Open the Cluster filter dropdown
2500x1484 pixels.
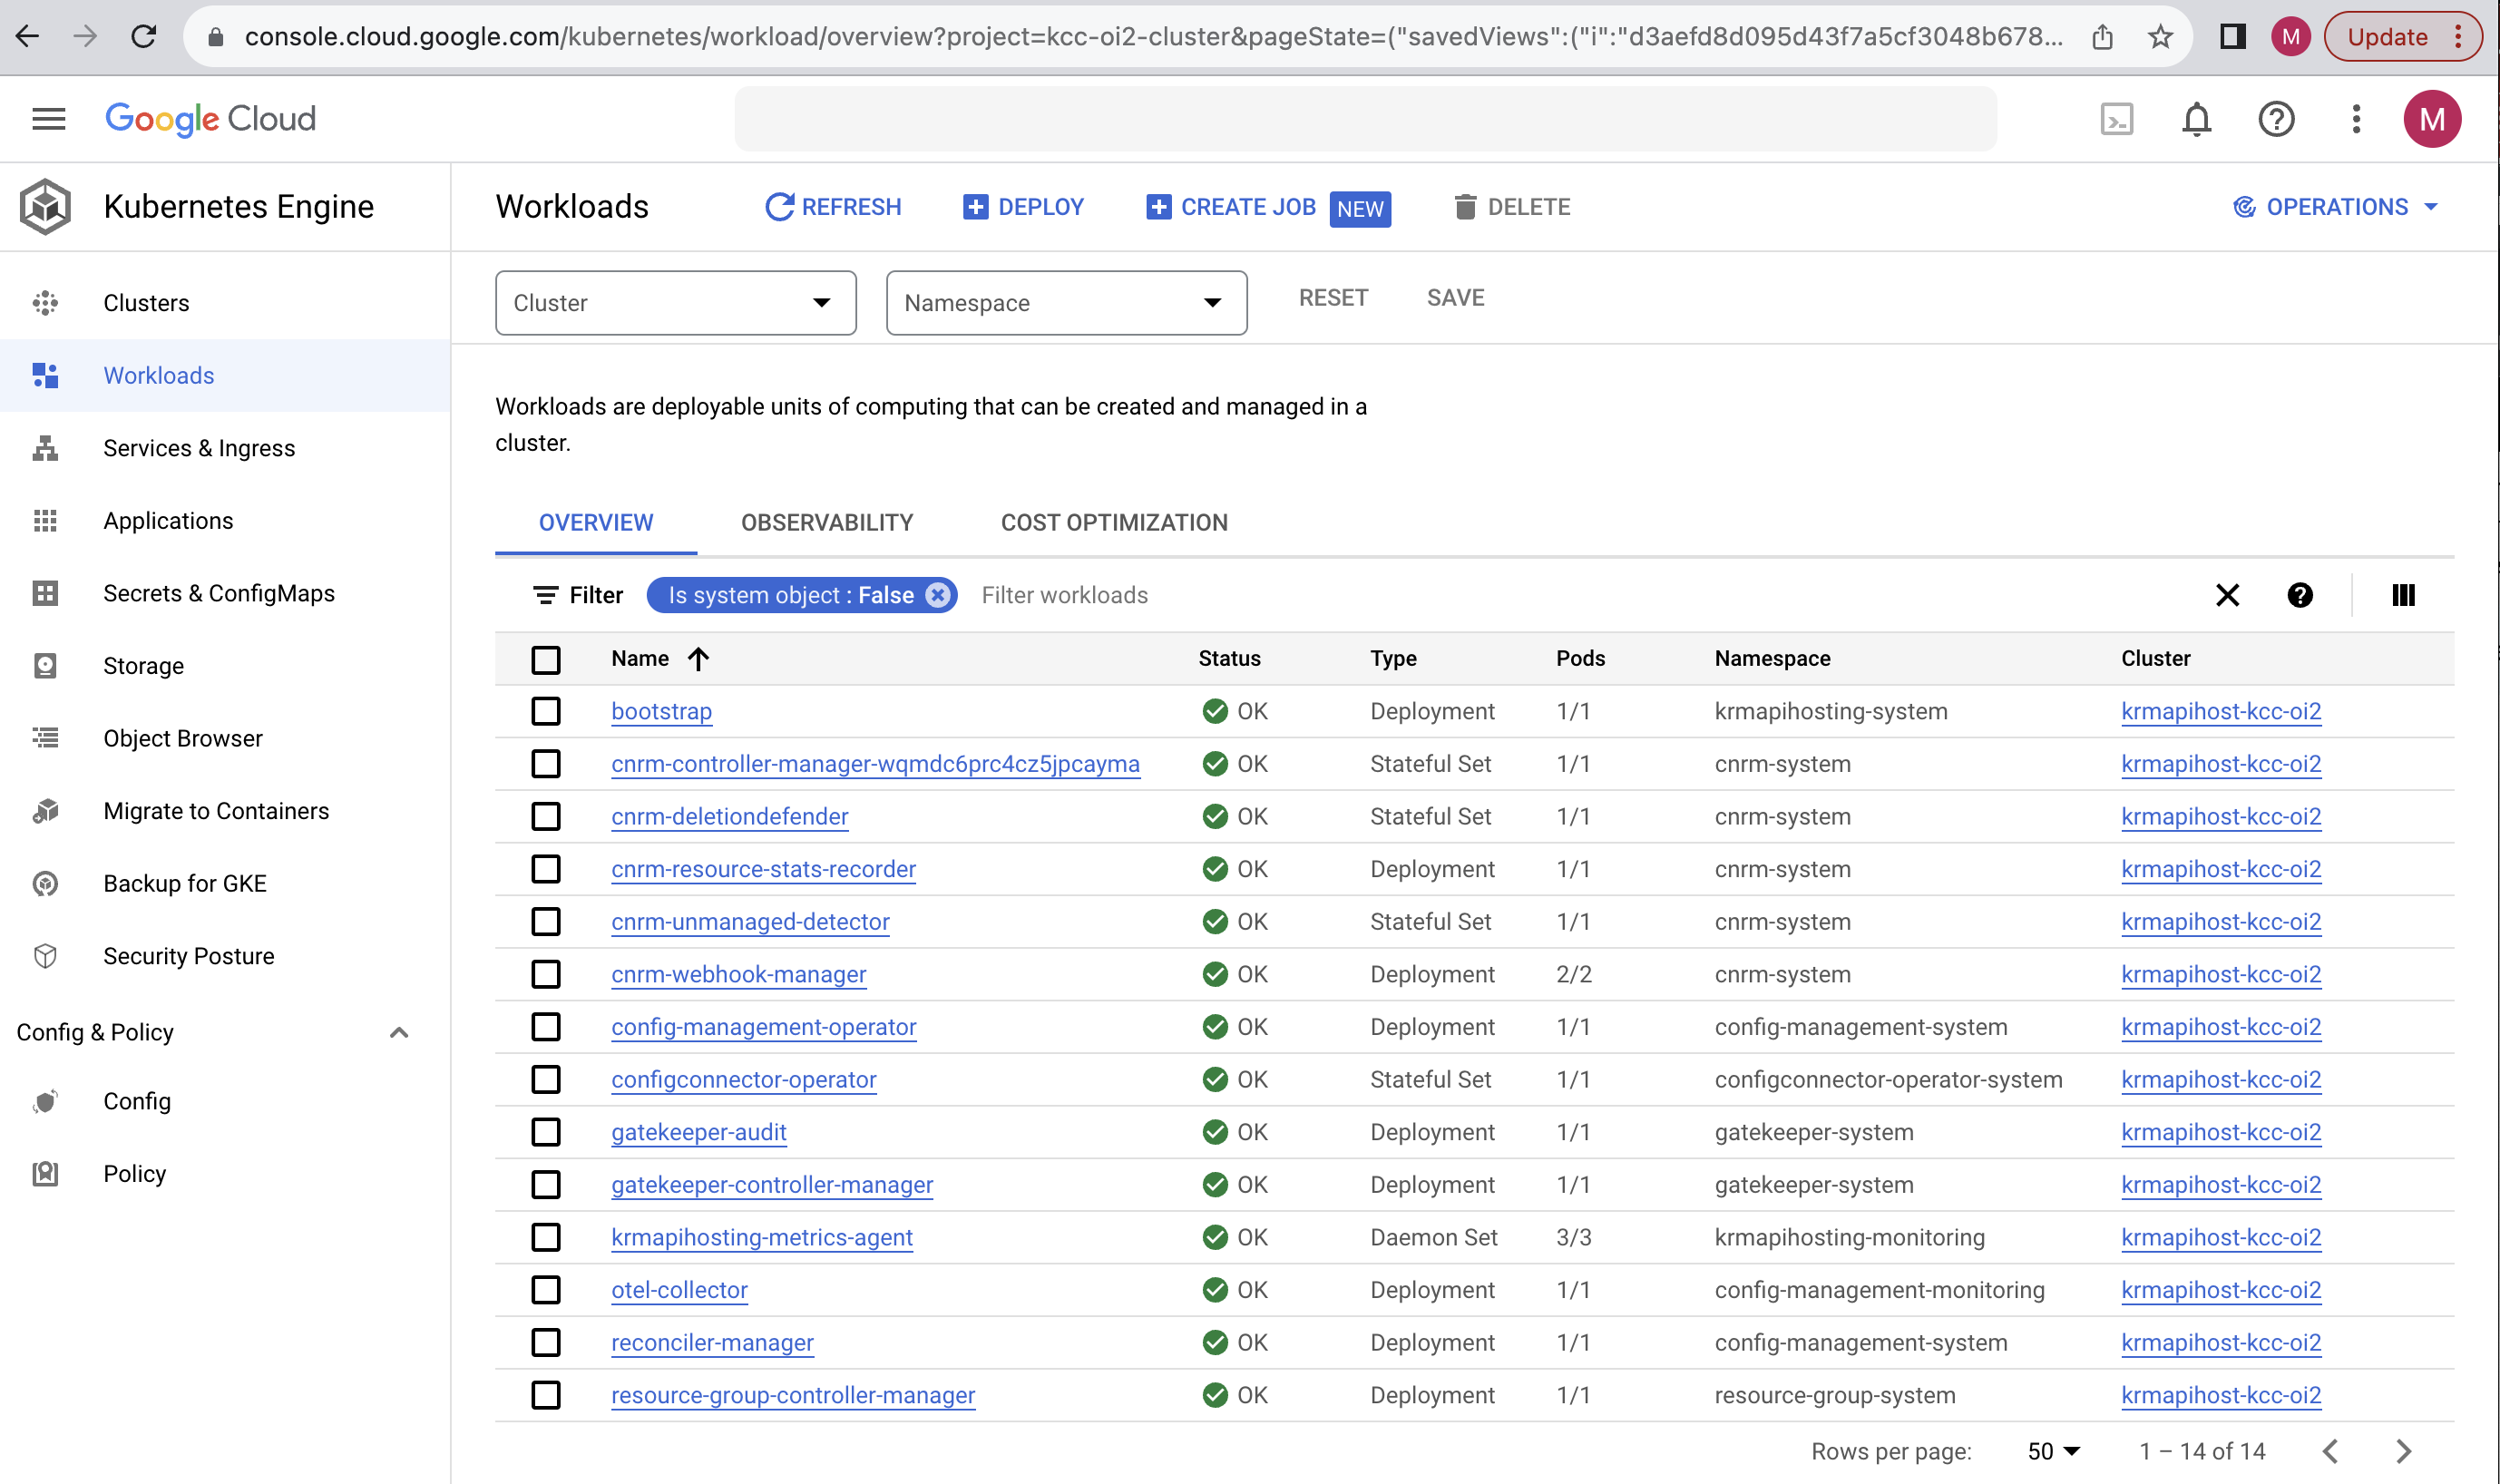click(675, 302)
